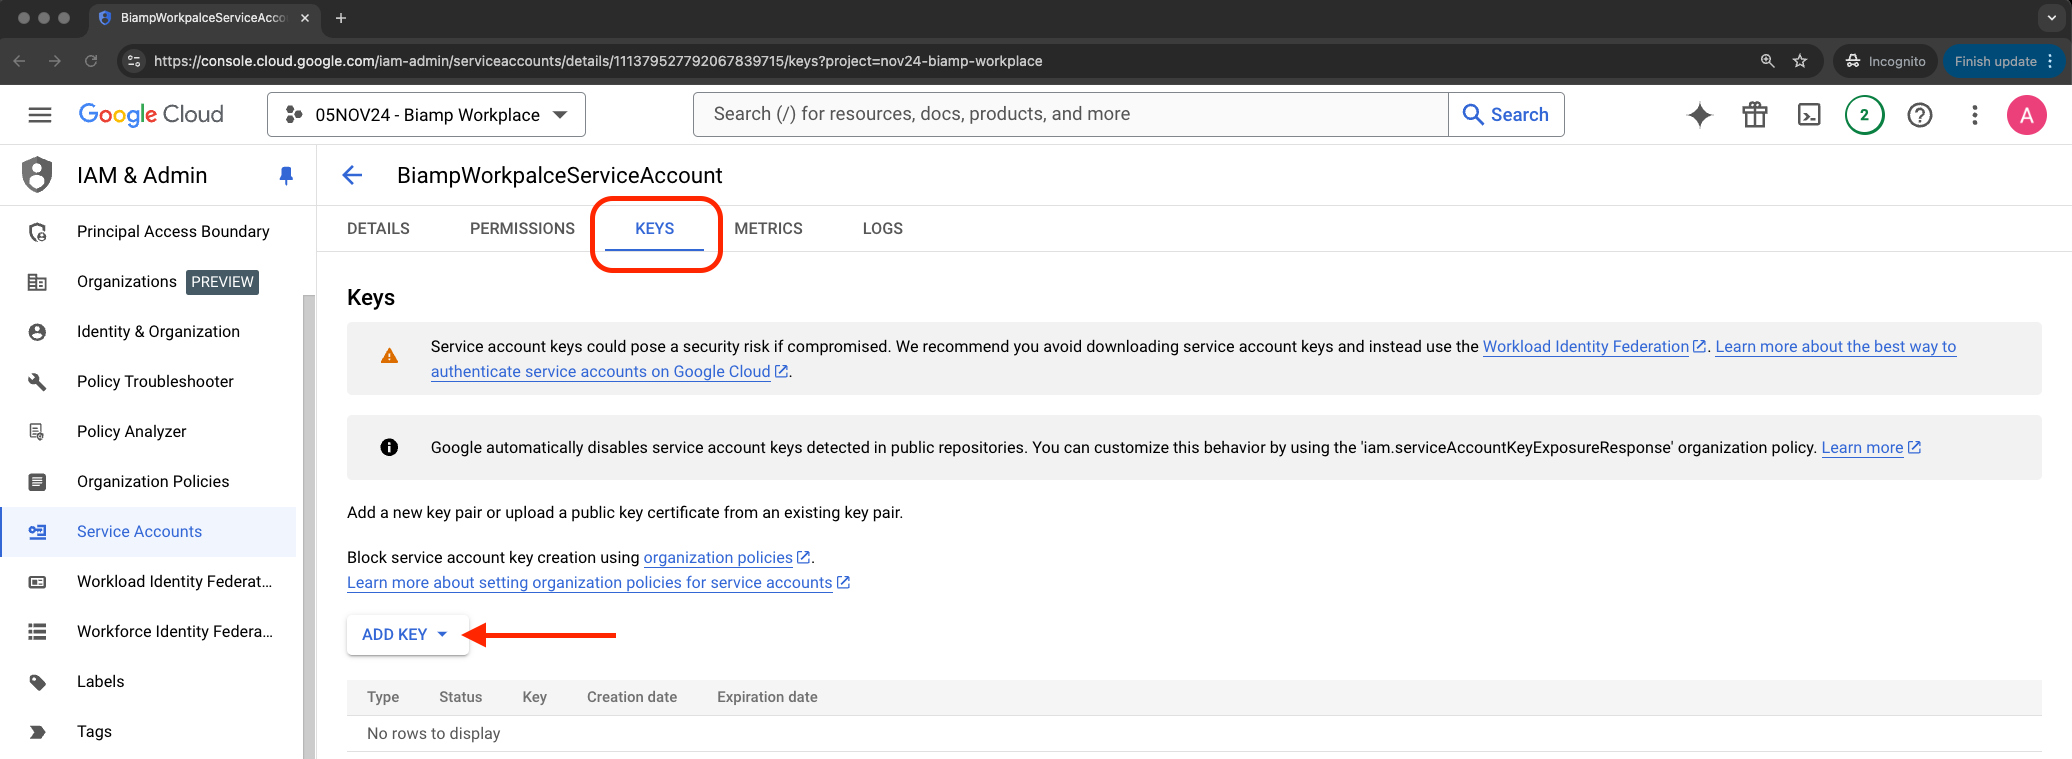The width and height of the screenshot is (2072, 759).
Task: Switch to the PERMISSIONS tab
Action: (522, 229)
